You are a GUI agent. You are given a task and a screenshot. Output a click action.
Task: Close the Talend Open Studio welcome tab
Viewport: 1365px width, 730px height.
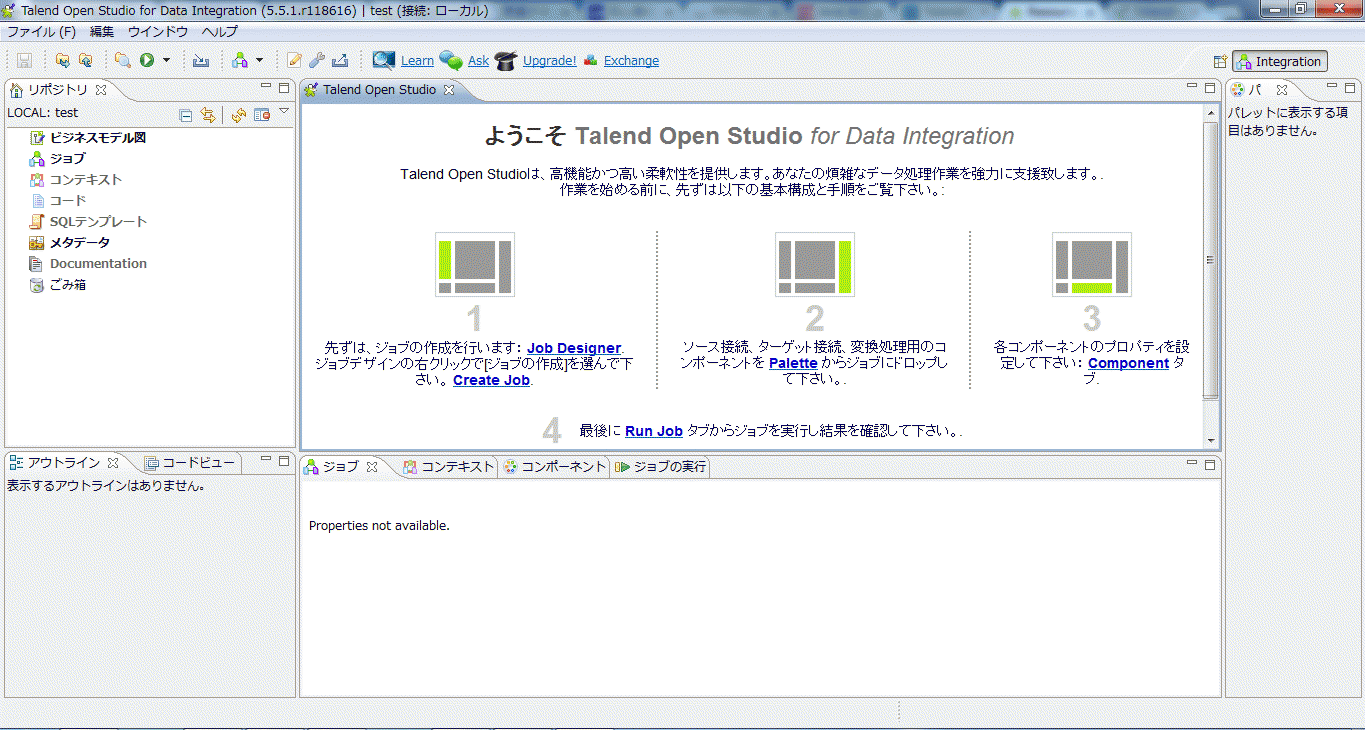coord(449,90)
